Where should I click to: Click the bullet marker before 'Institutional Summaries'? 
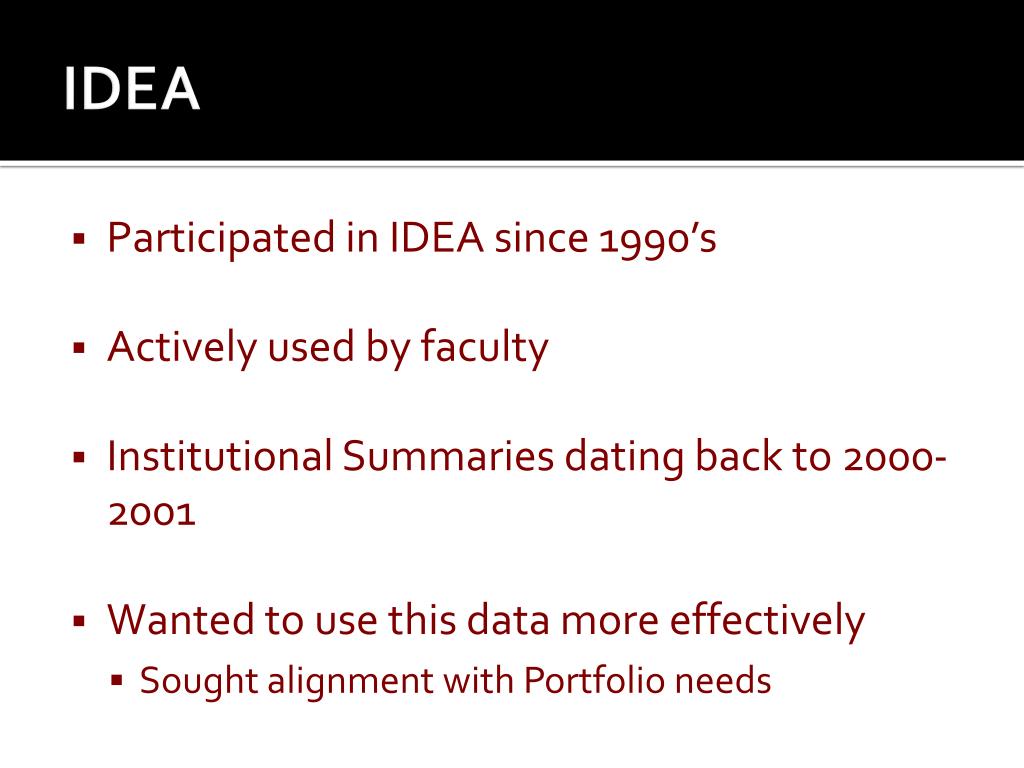(x=80, y=456)
